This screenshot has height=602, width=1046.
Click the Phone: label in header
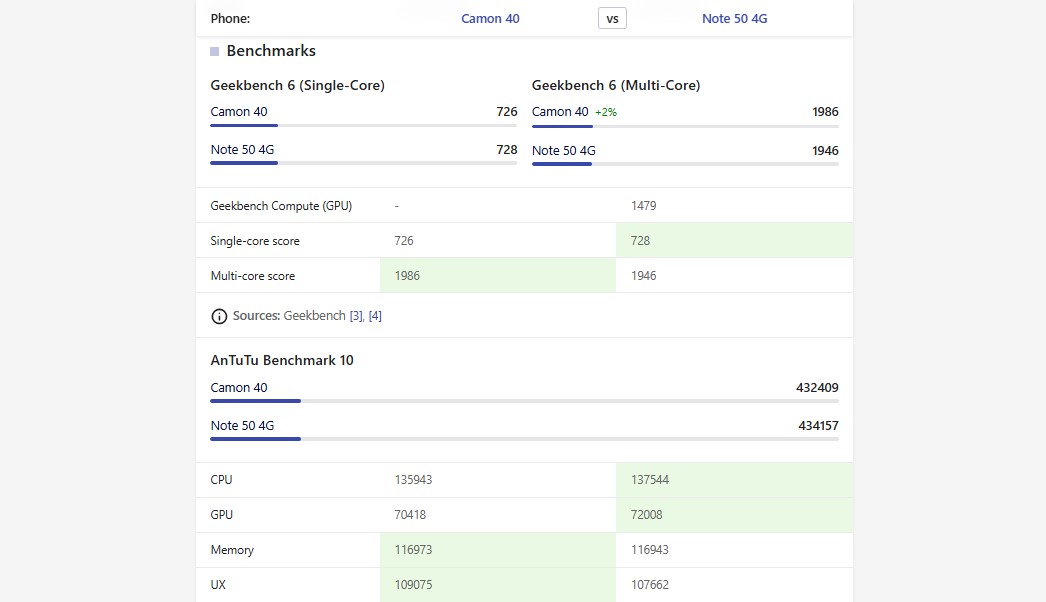click(230, 19)
